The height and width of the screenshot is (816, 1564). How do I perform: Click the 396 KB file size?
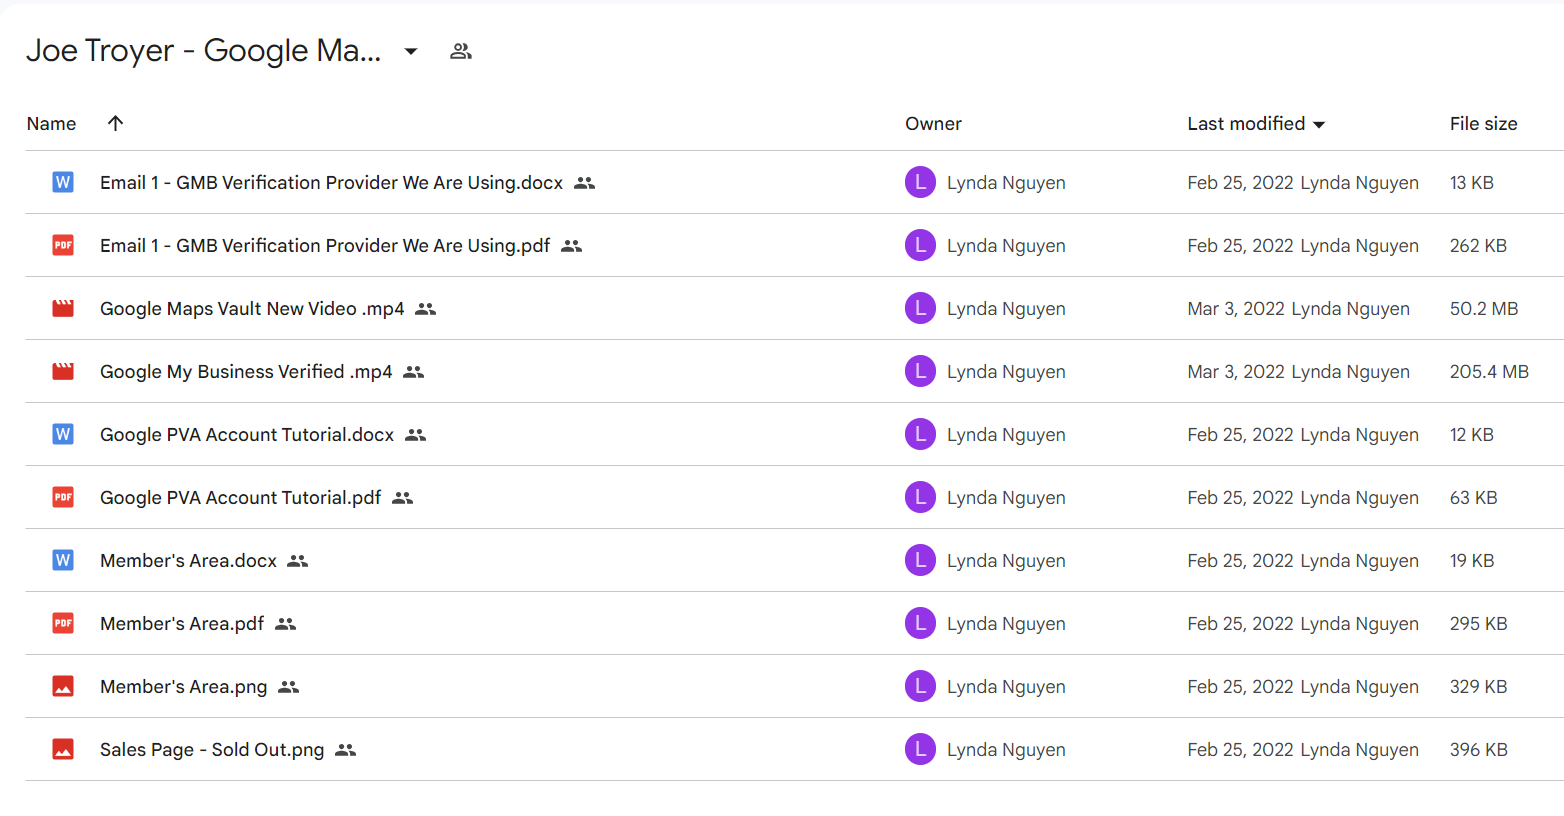coord(1479,750)
